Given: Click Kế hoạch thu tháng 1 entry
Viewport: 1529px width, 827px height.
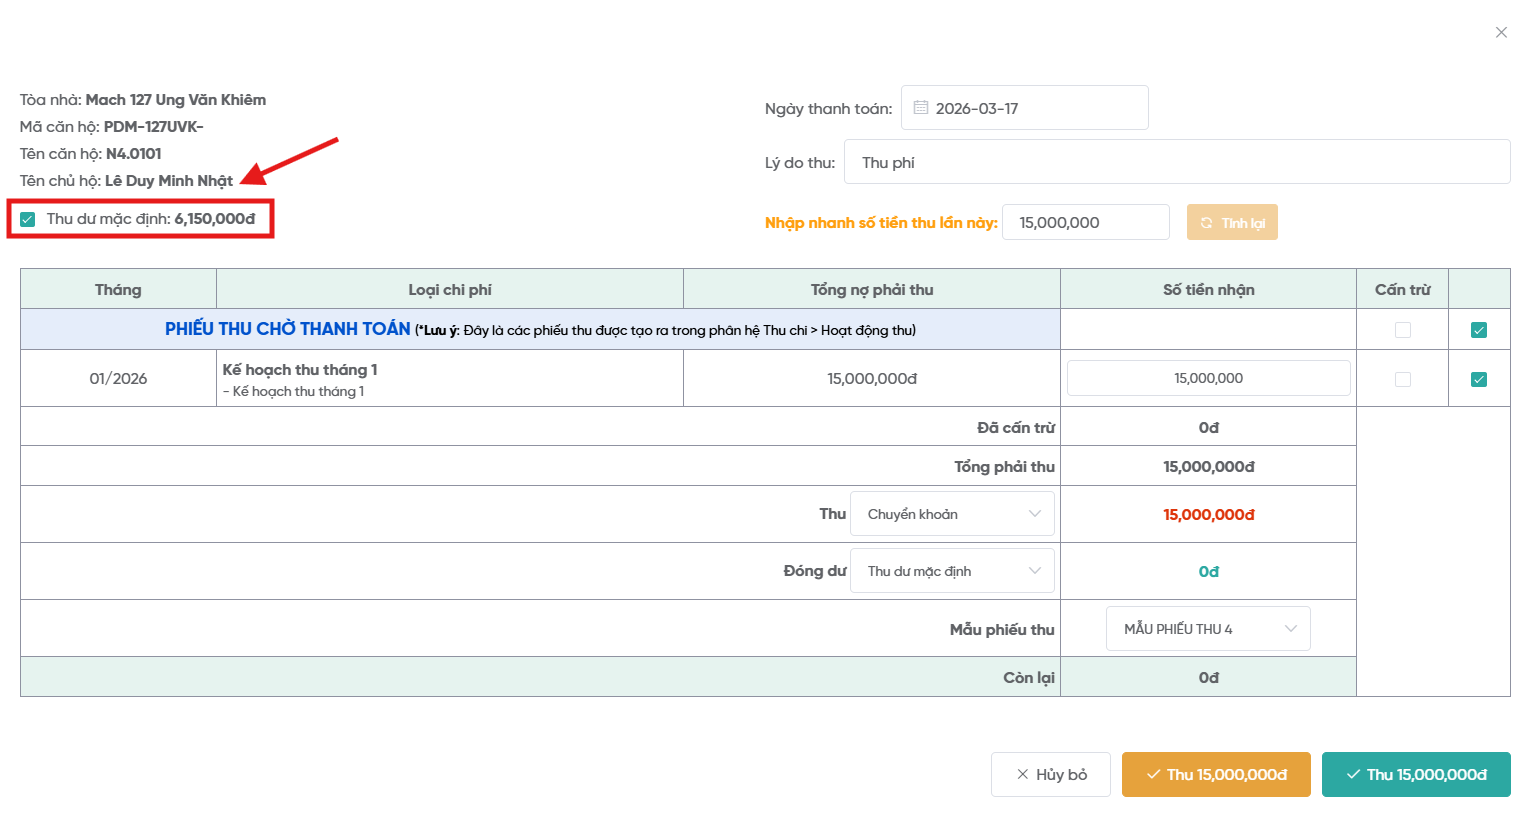Looking at the screenshot, I should point(300,370).
